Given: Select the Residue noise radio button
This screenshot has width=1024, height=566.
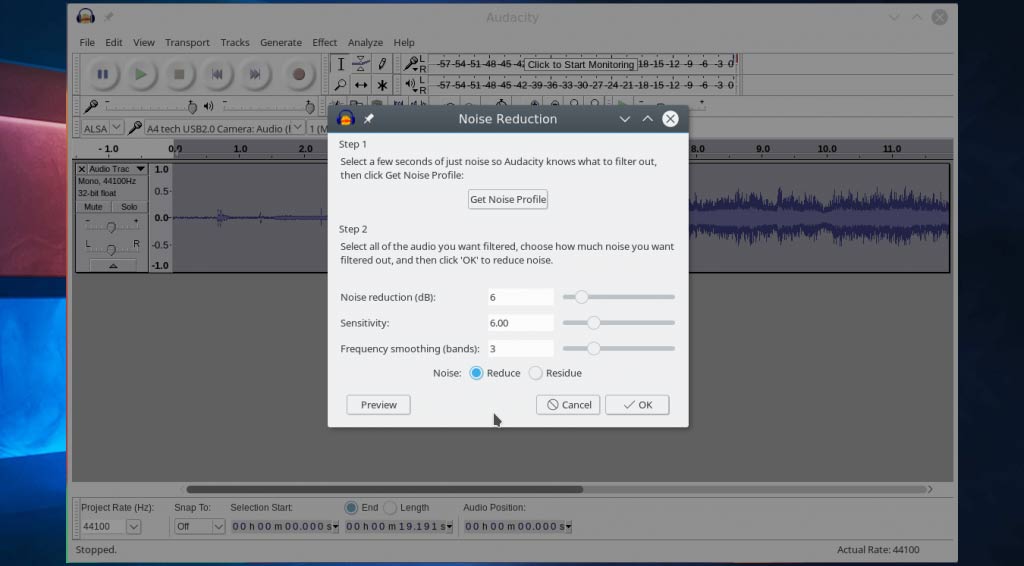Looking at the screenshot, I should click(536, 373).
